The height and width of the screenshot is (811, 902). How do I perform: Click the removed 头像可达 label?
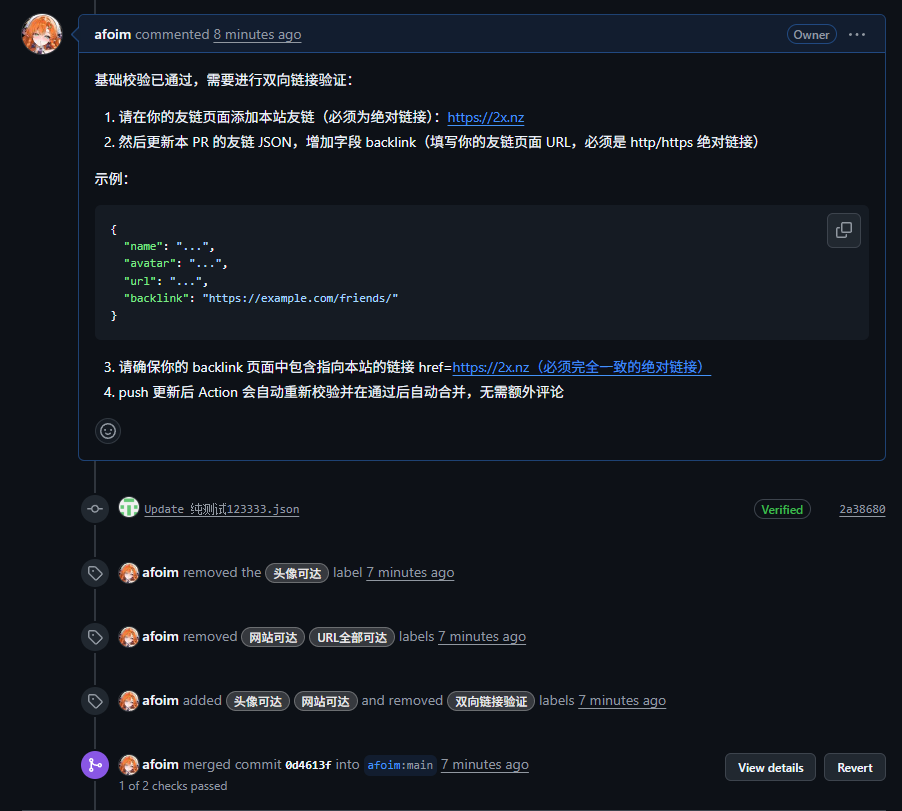[297, 573]
